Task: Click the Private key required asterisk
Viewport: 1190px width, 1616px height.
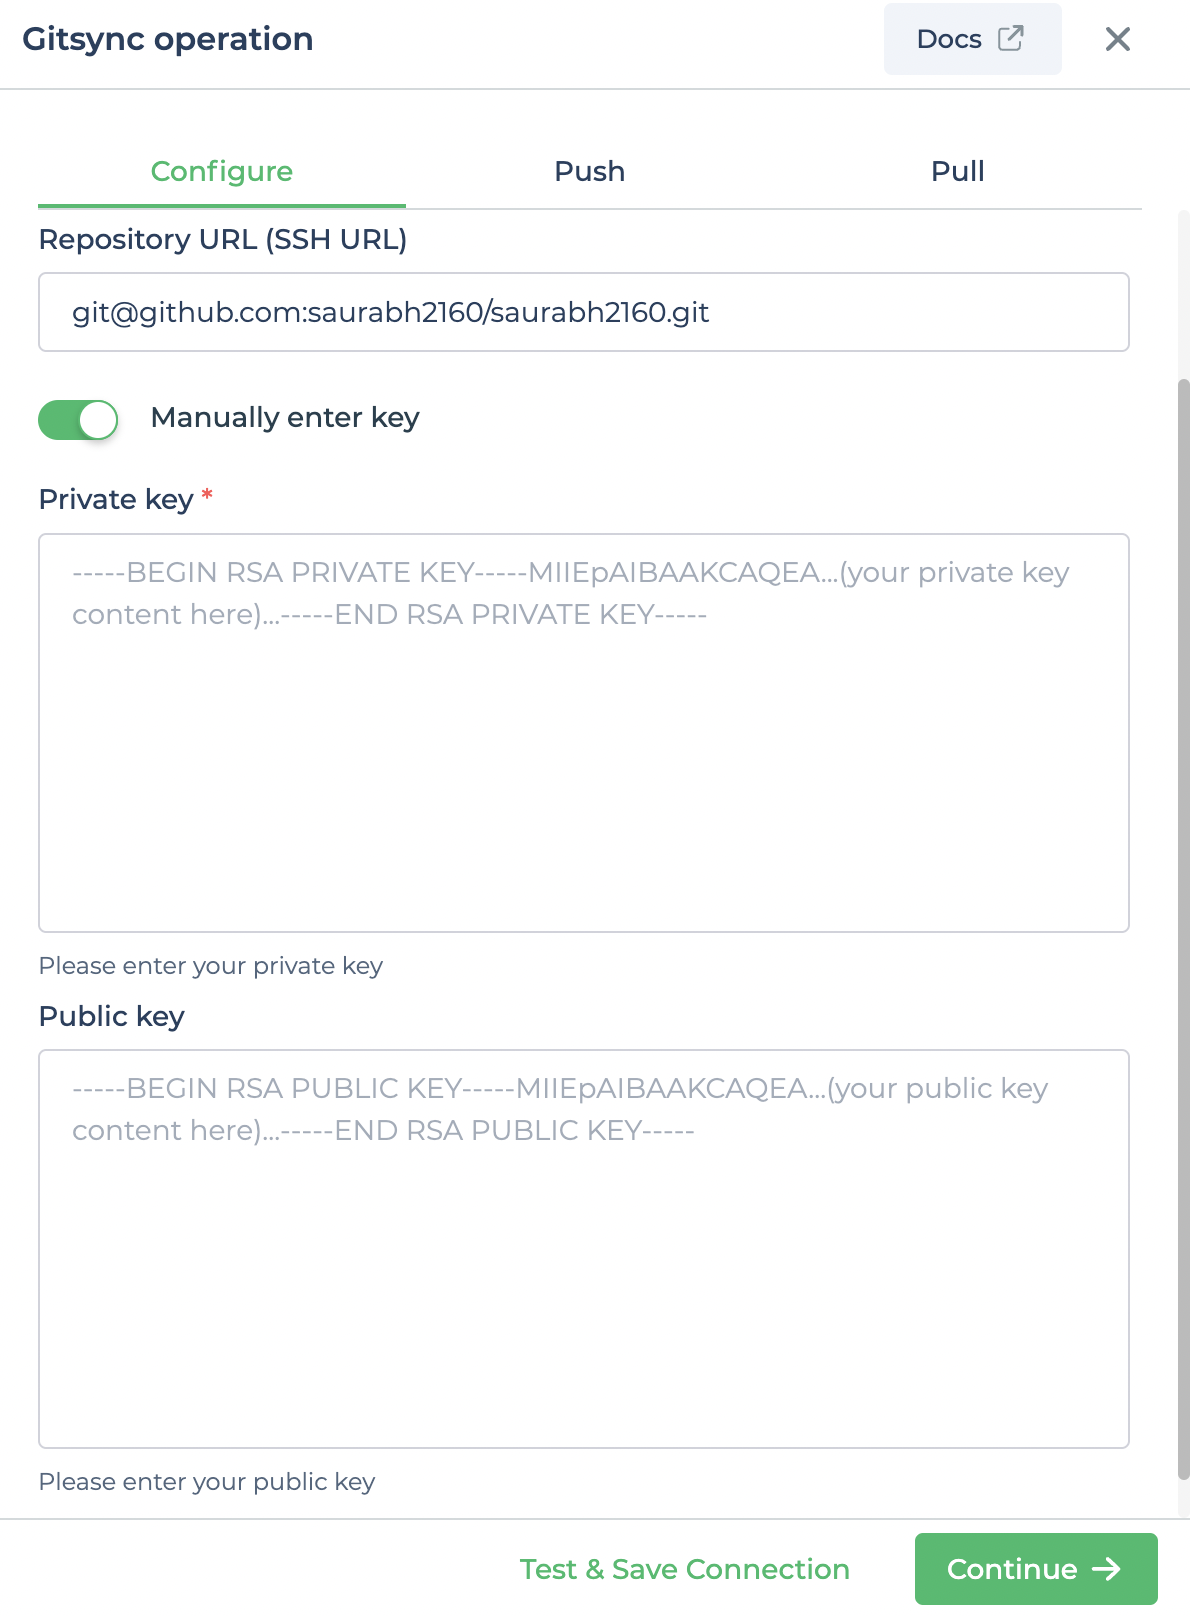Action: (x=207, y=497)
